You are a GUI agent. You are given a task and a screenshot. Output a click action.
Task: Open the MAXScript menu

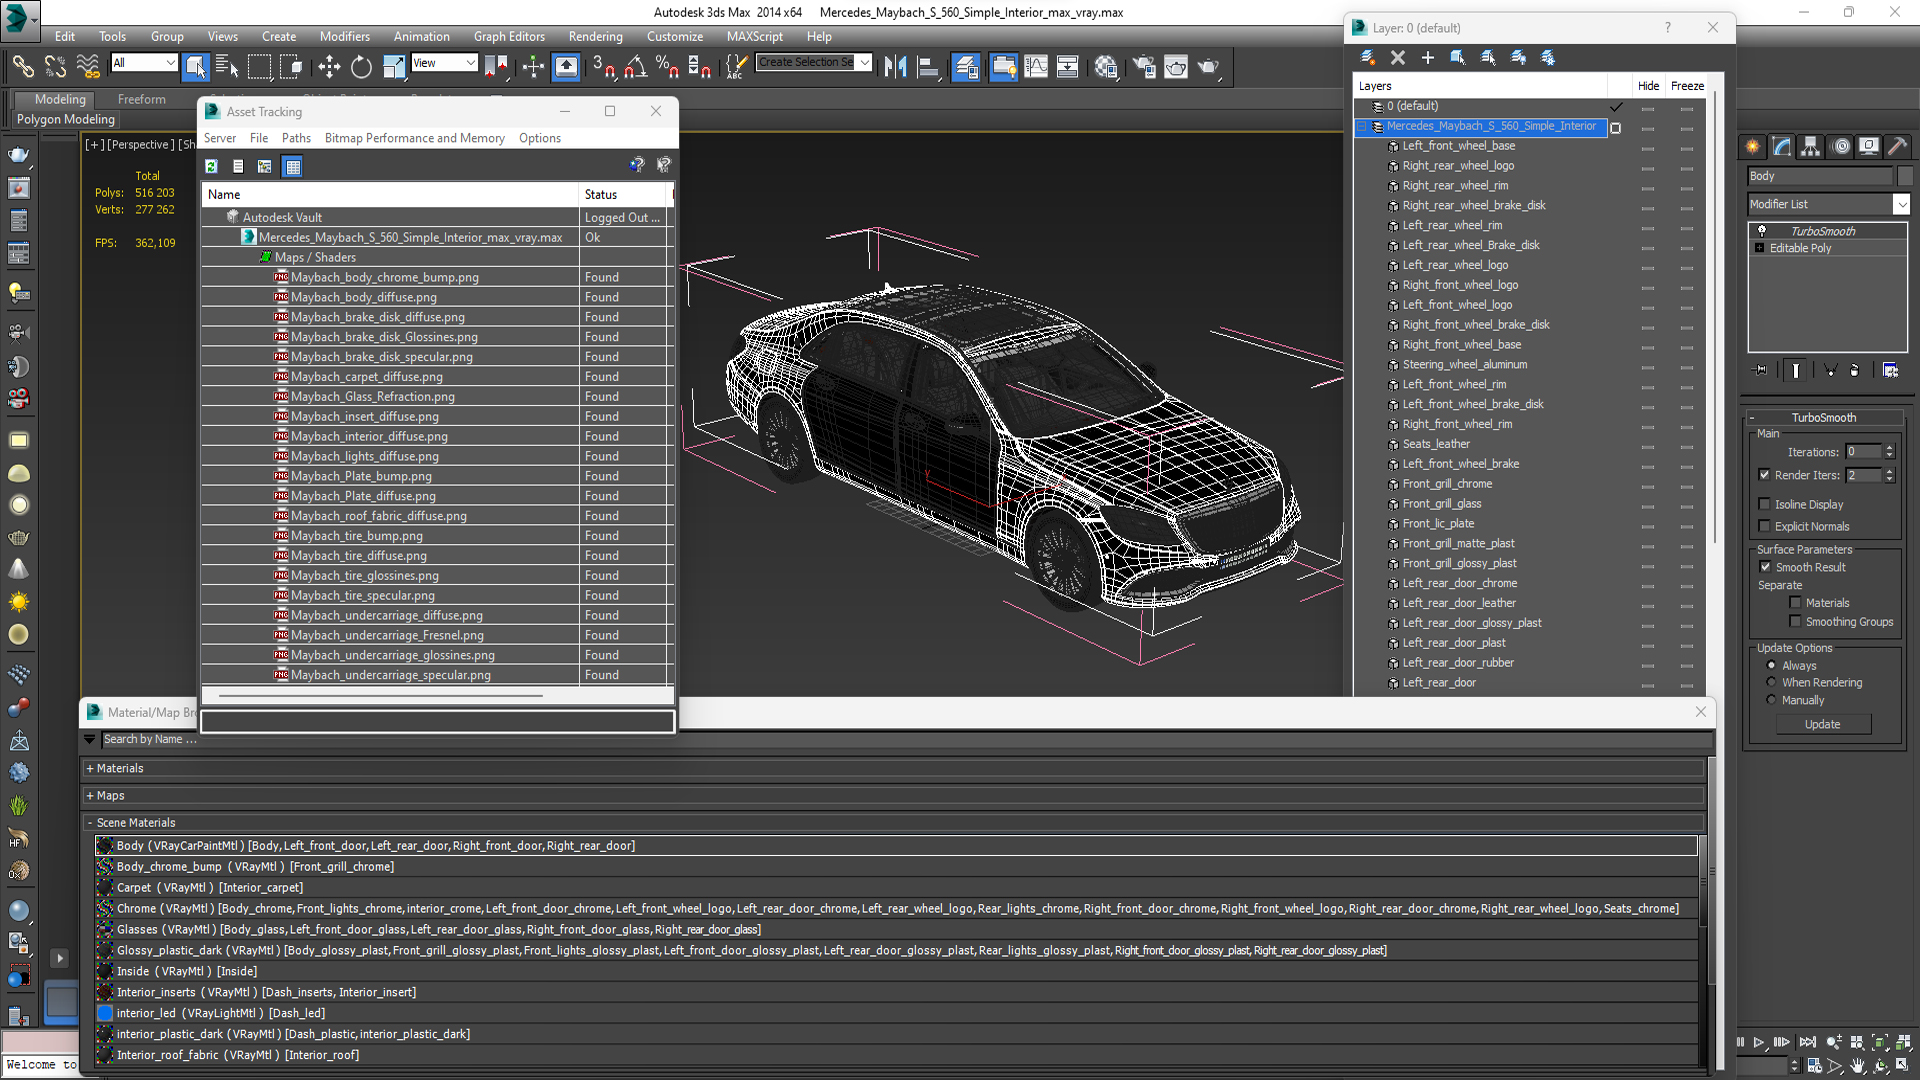(754, 36)
